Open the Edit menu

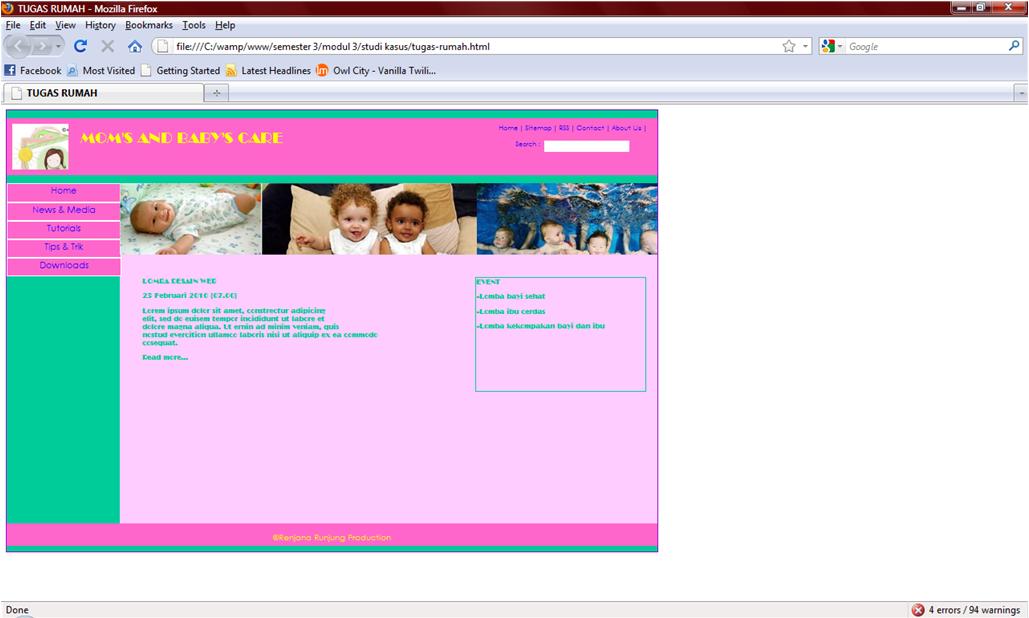(x=37, y=25)
